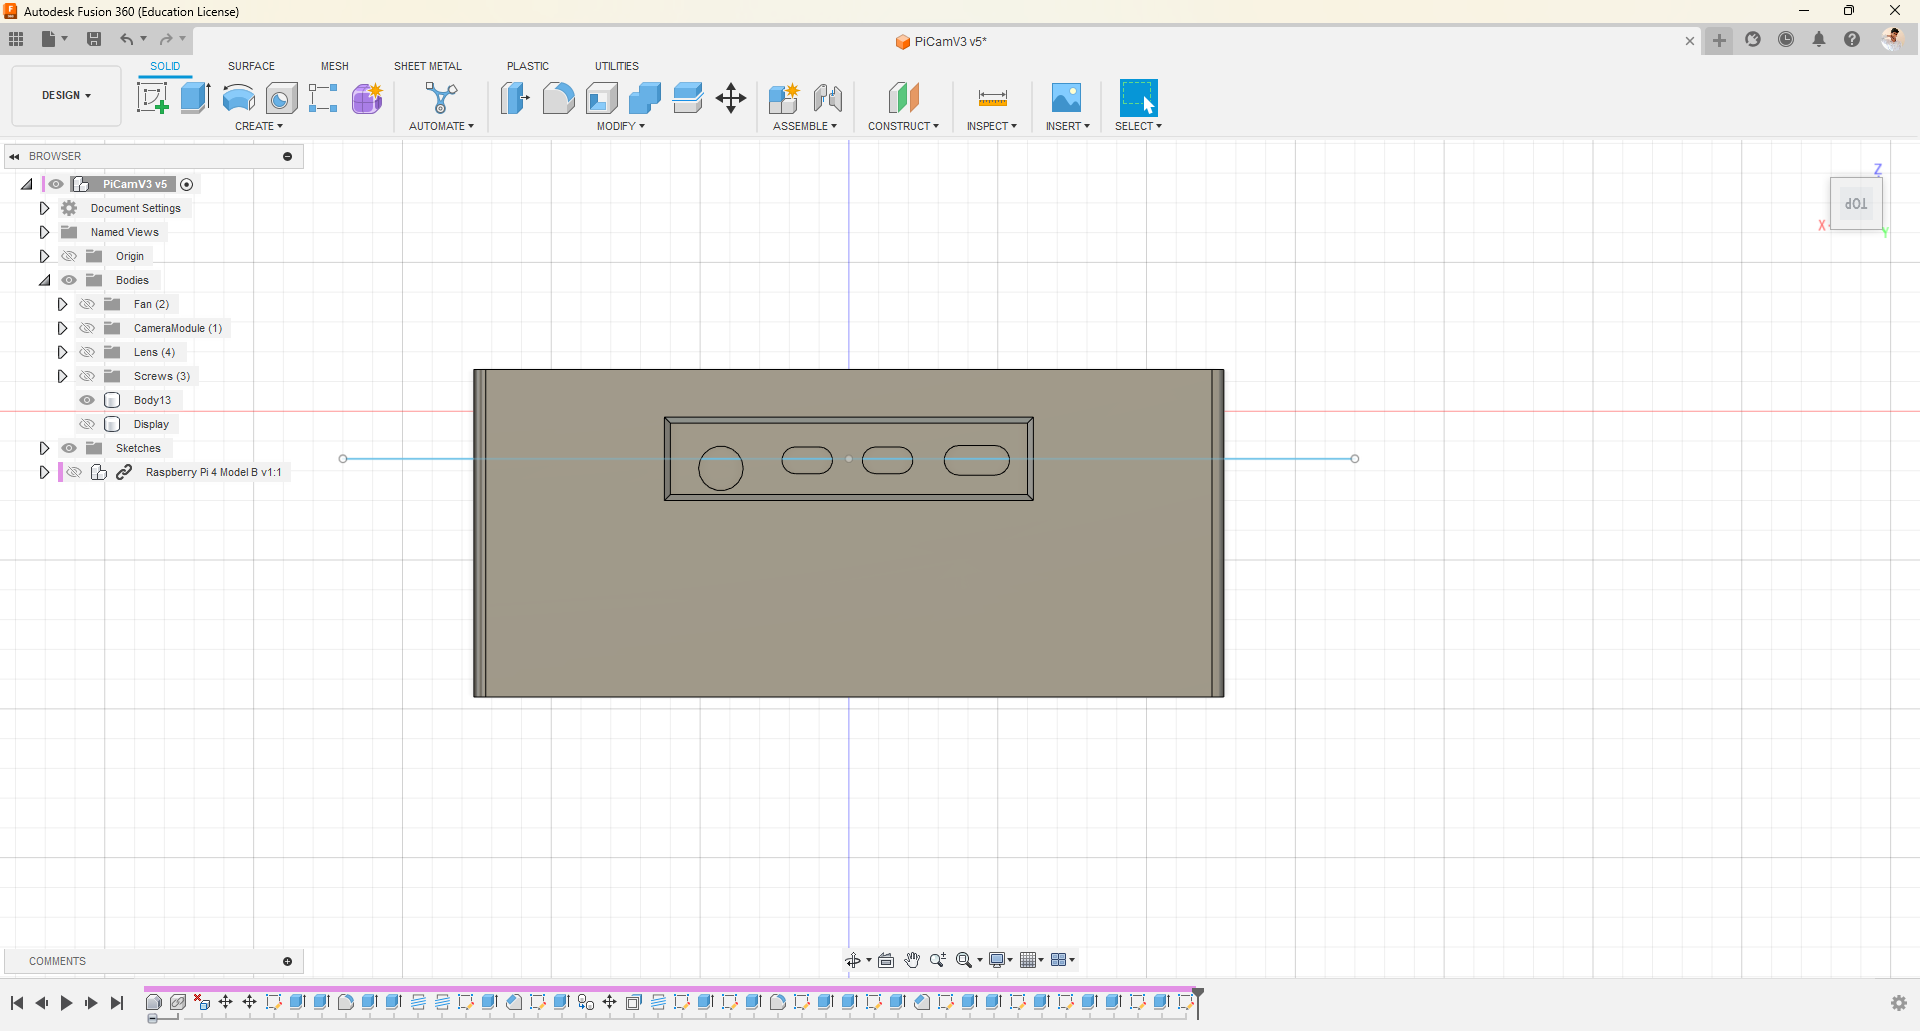Choose the Shell tool
The height and width of the screenshot is (1031, 1920).
coord(601,98)
